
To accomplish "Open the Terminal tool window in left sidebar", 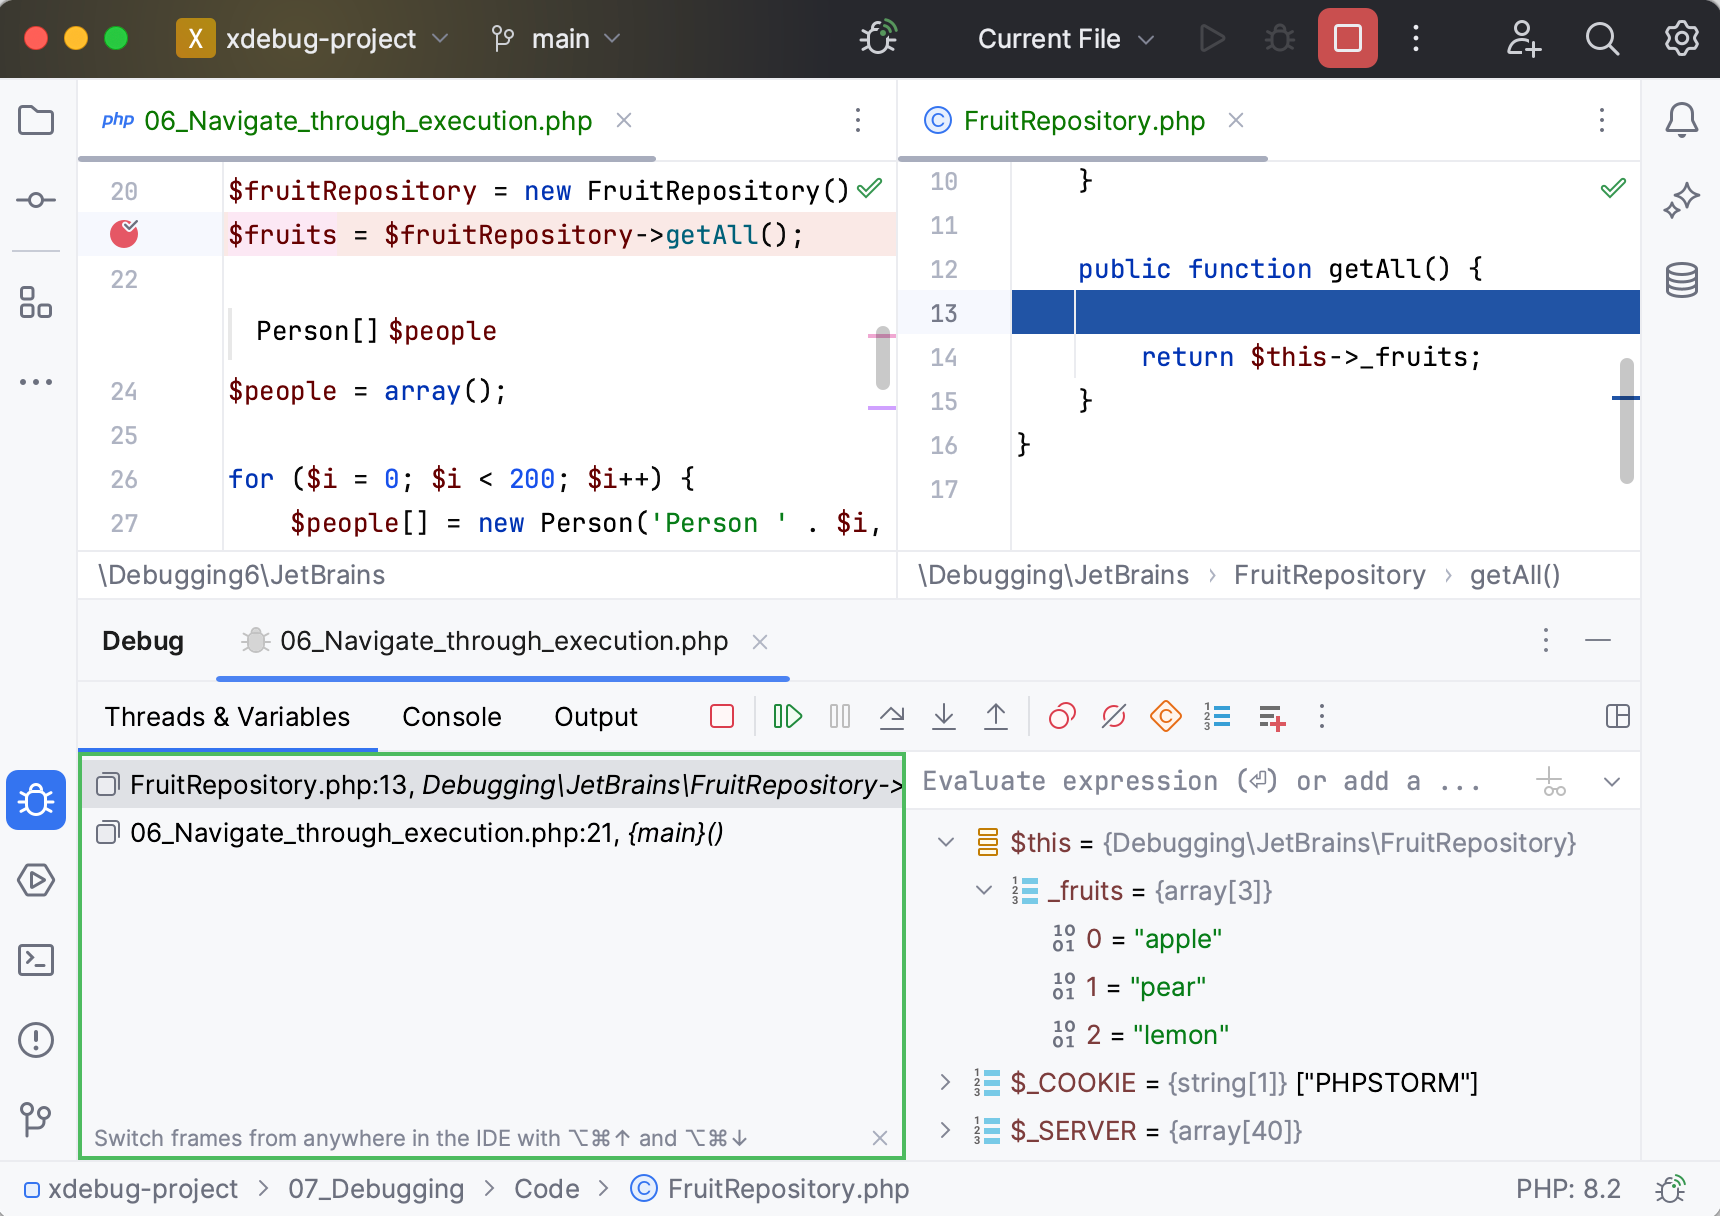I will click(x=36, y=960).
